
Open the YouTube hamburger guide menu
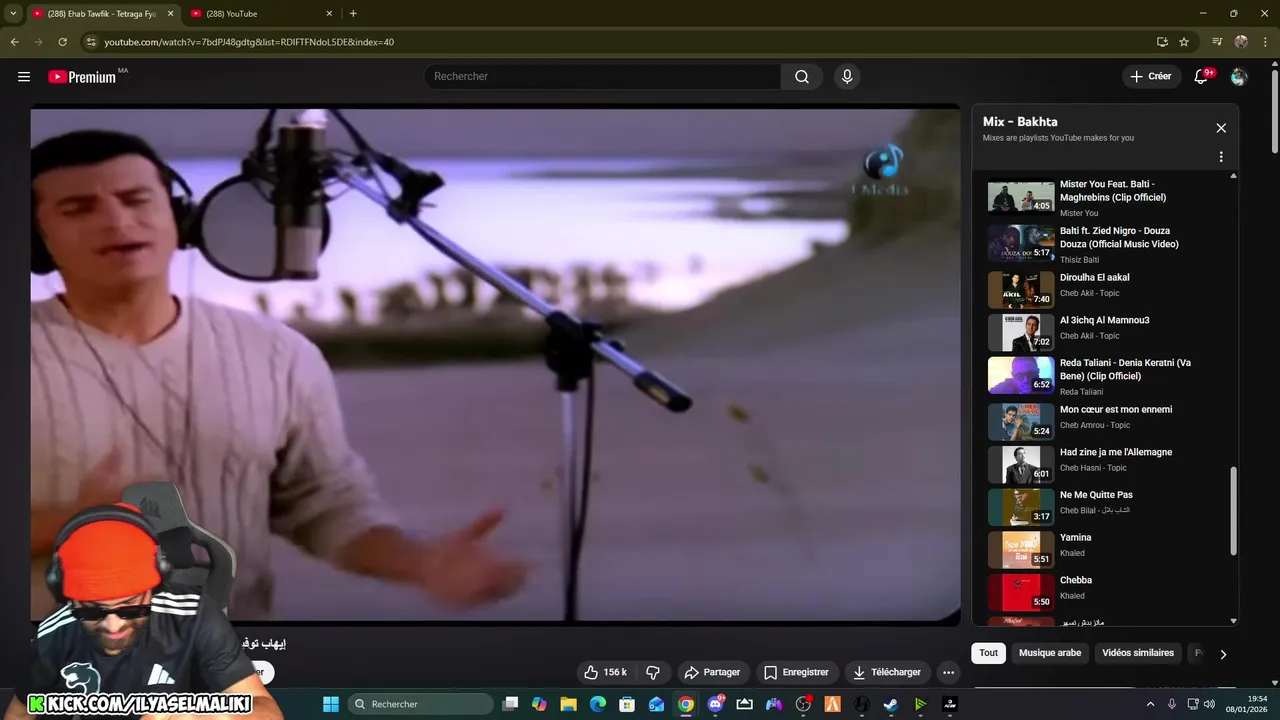pos(24,76)
